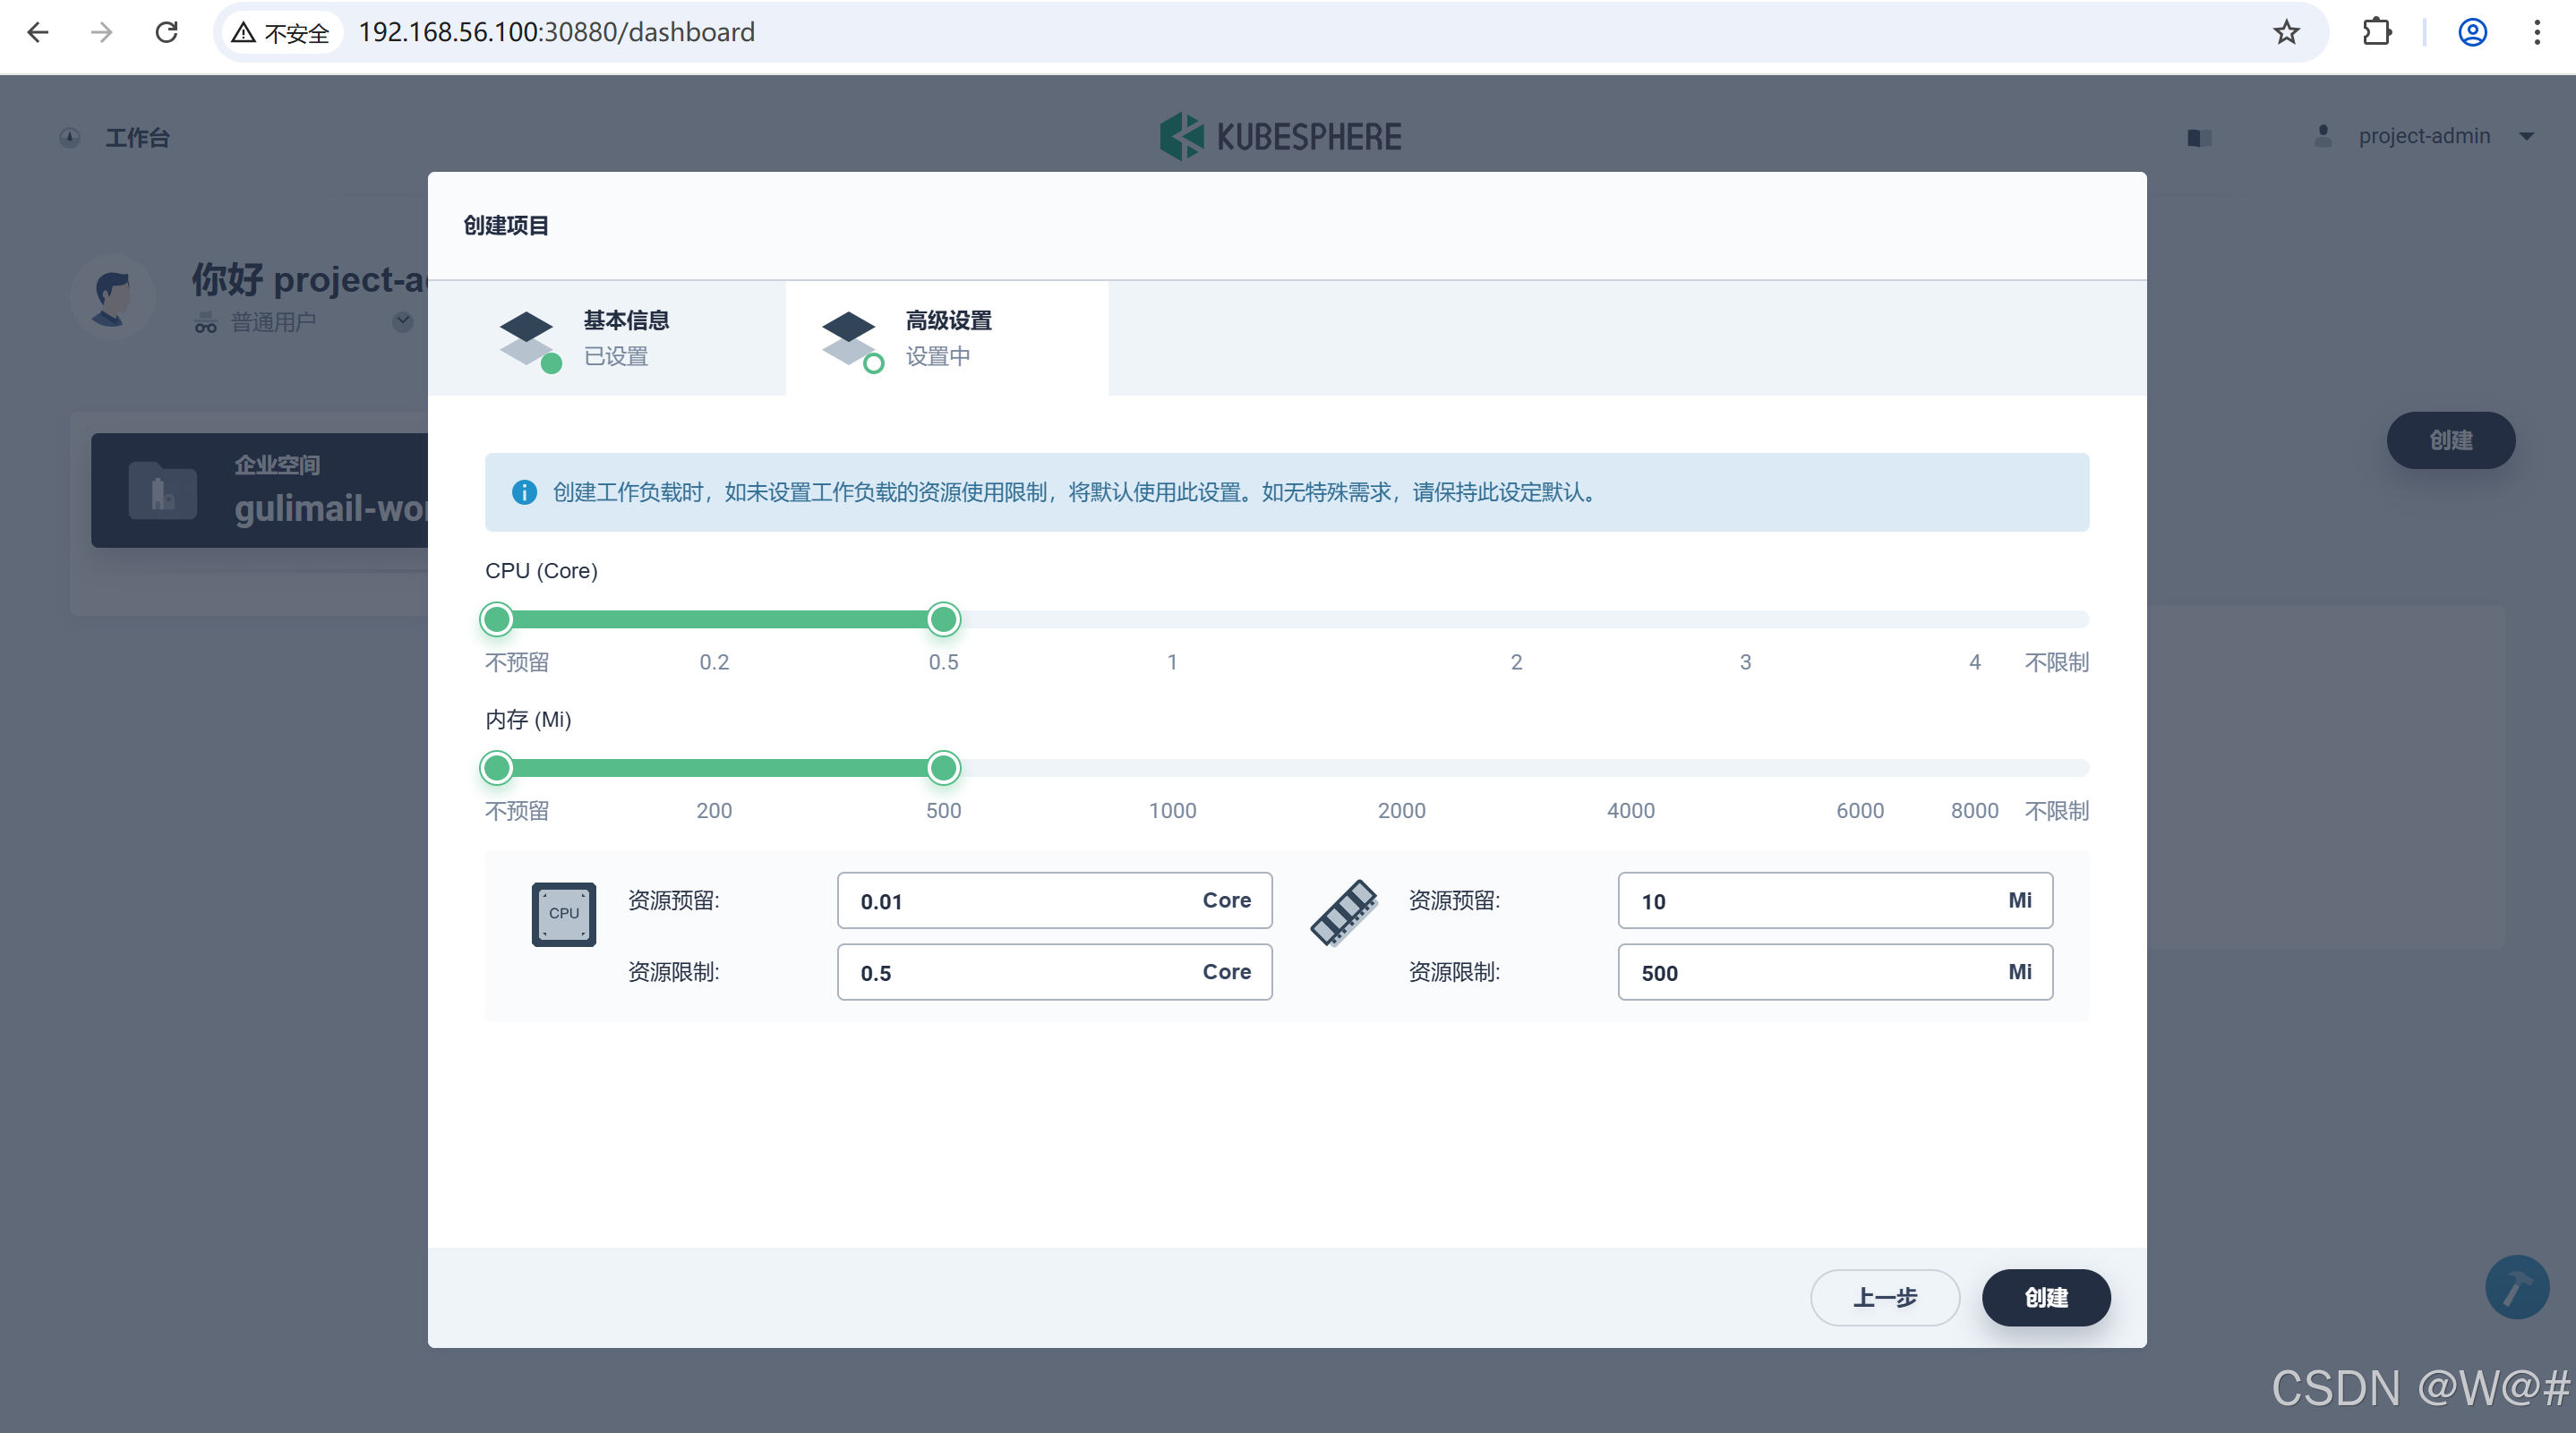Viewport: 2576px width, 1433px height.
Task: Click the 创建项目 dialog title
Action: [505, 226]
